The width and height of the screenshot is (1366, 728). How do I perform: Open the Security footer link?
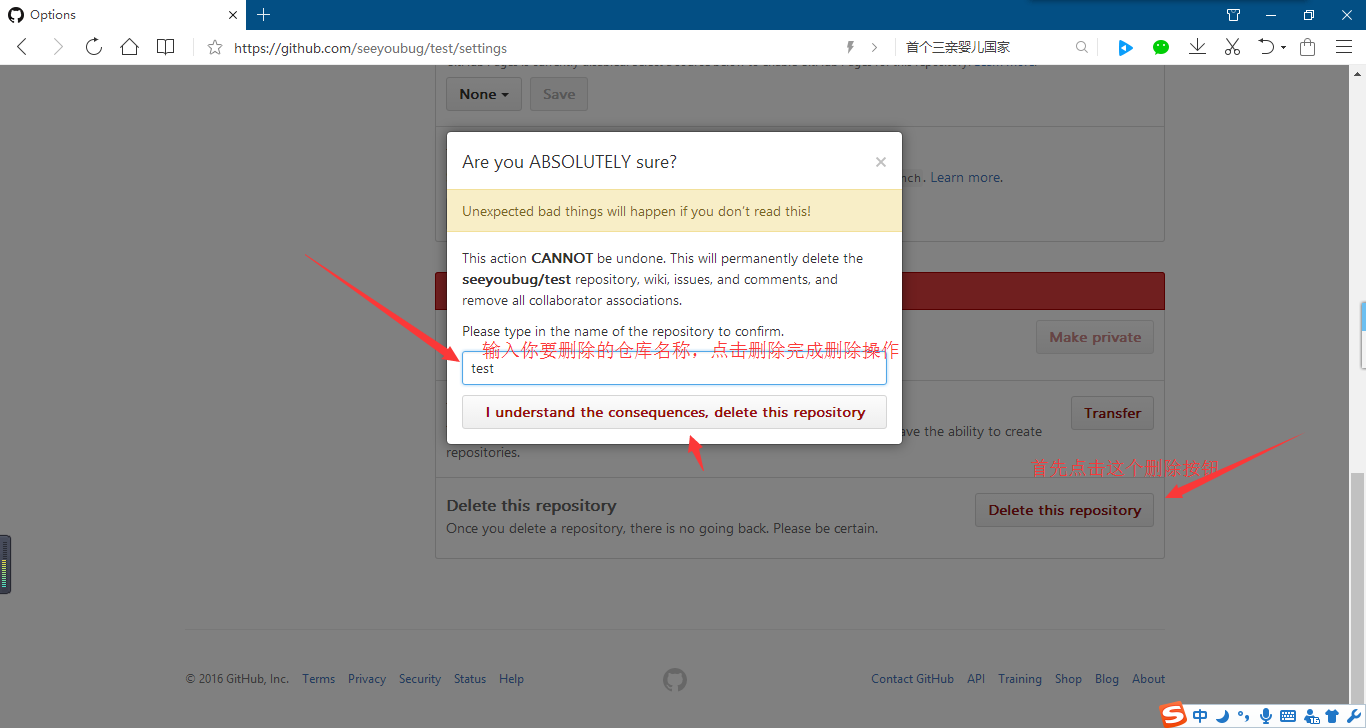pos(420,679)
